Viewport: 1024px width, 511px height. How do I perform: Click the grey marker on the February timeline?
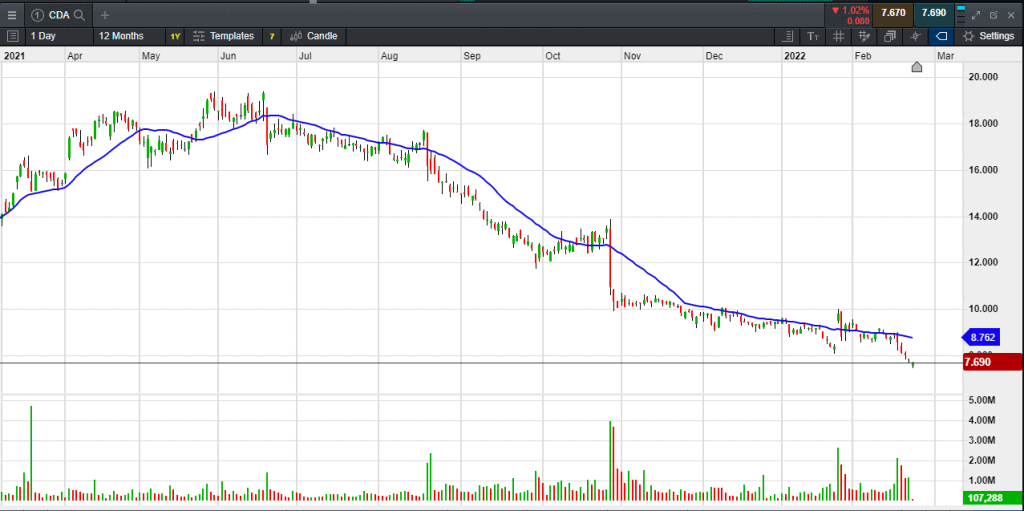[x=916, y=68]
